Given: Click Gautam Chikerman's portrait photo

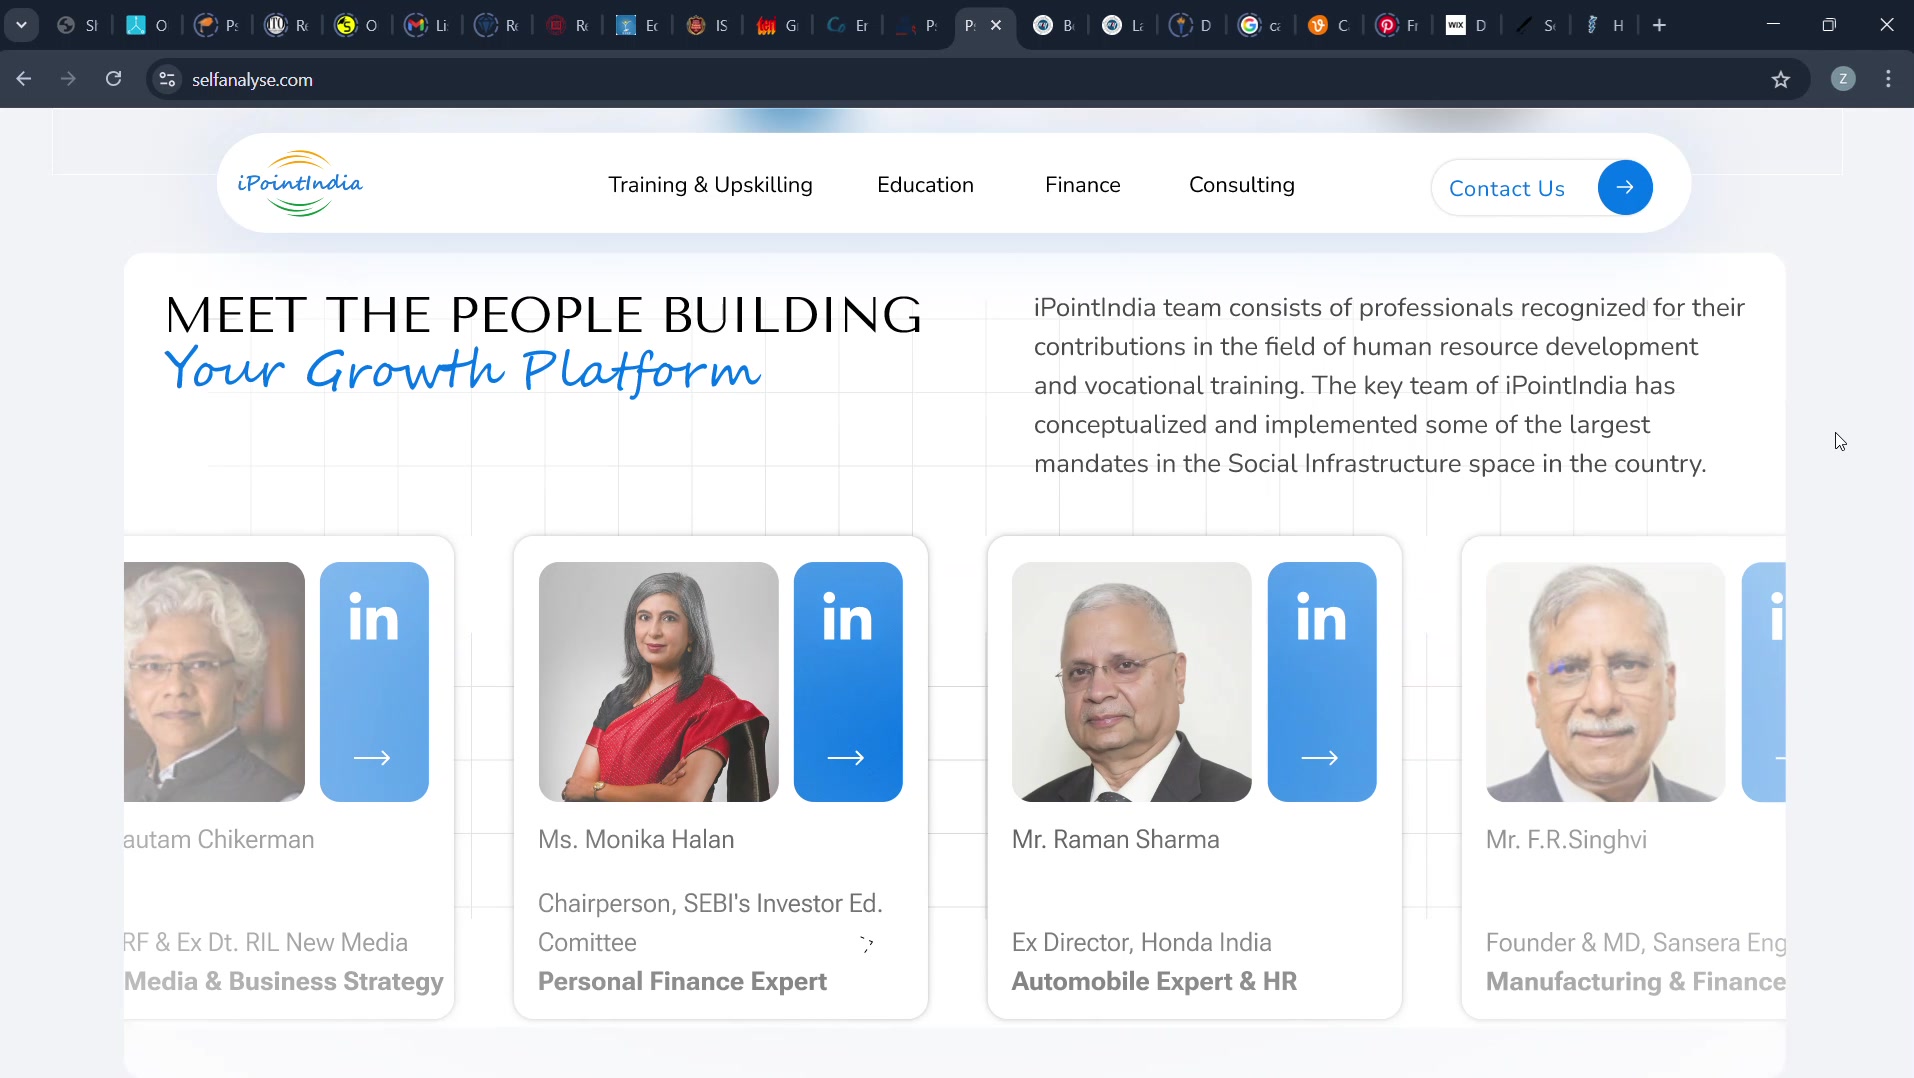Looking at the screenshot, I should [214, 682].
